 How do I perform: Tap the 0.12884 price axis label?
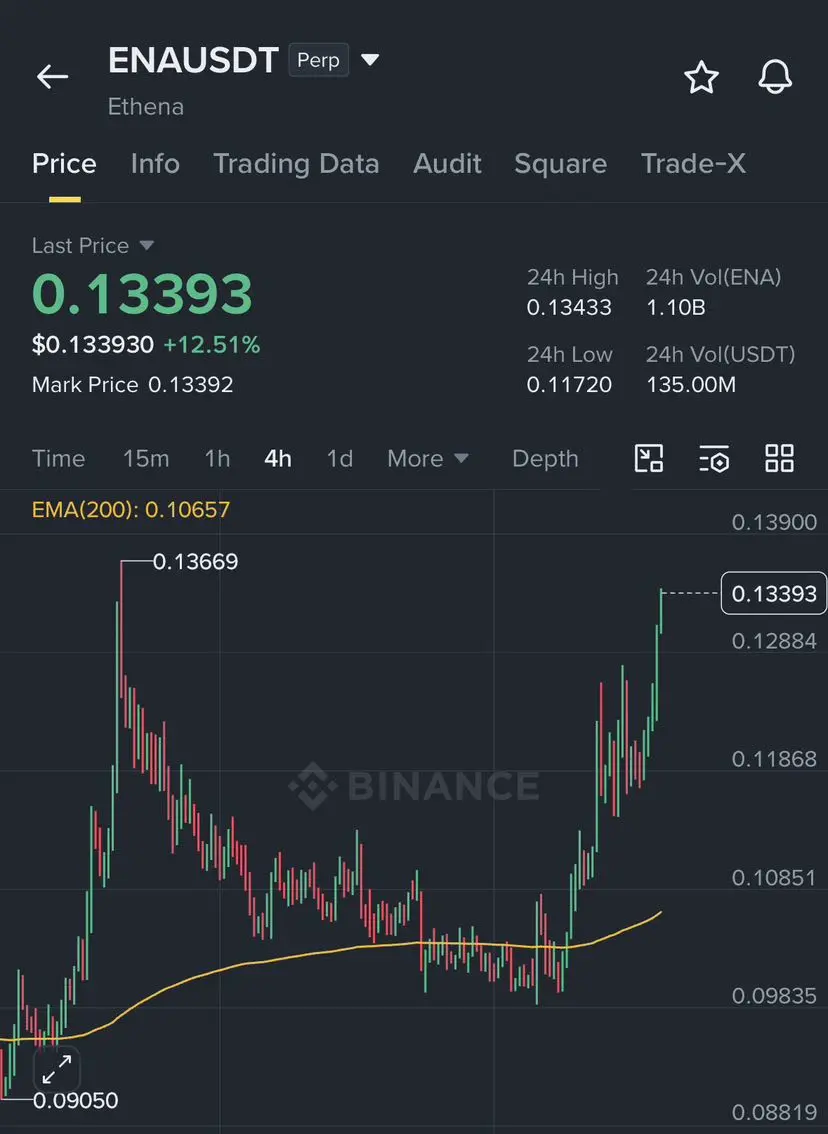(x=774, y=641)
